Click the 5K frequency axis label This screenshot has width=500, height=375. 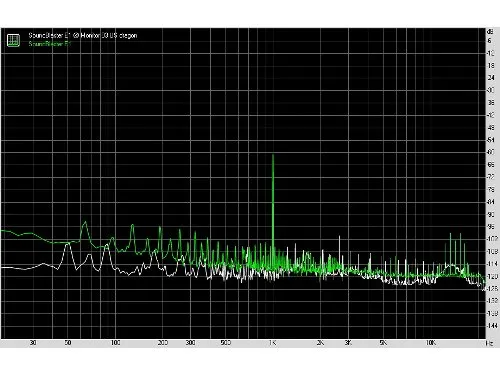(383, 343)
